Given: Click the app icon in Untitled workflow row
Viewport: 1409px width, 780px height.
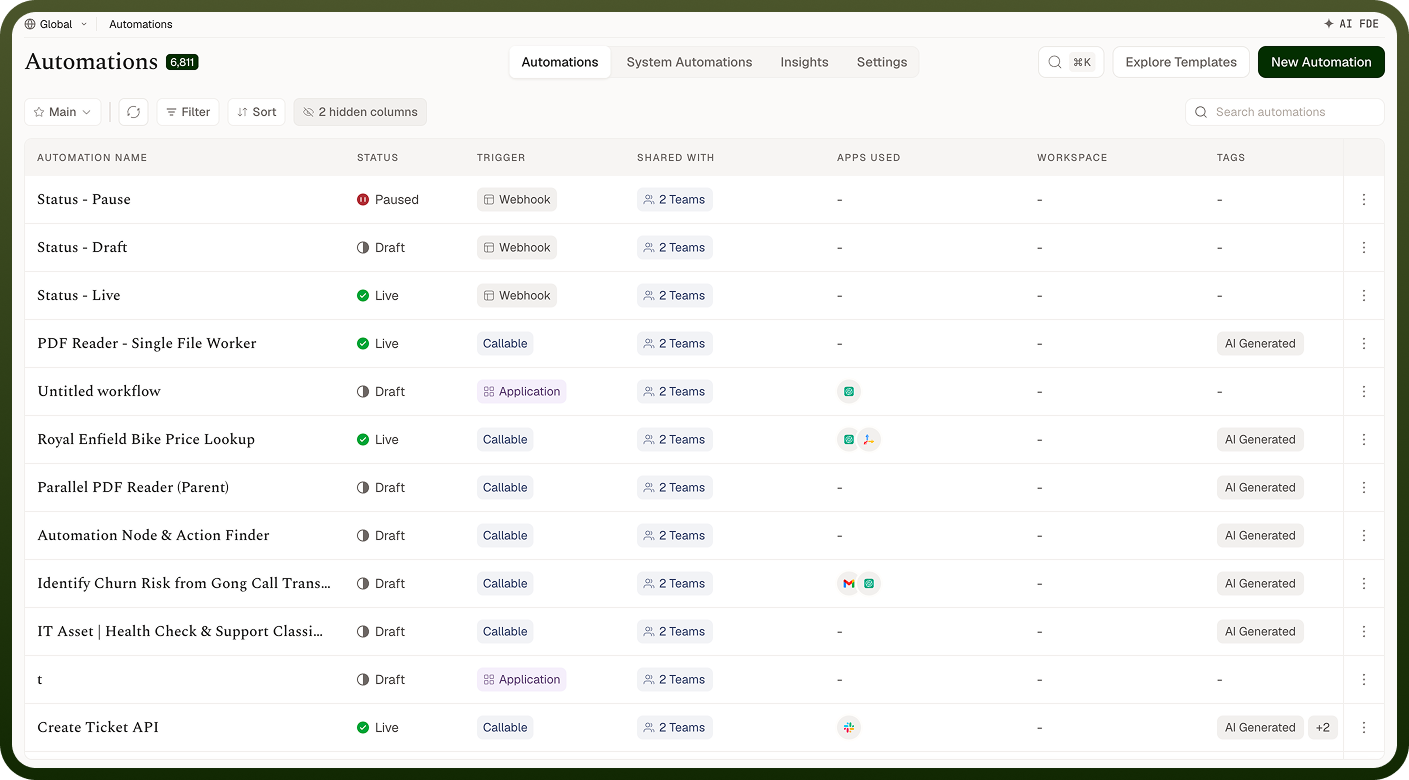Looking at the screenshot, I should coord(849,392).
